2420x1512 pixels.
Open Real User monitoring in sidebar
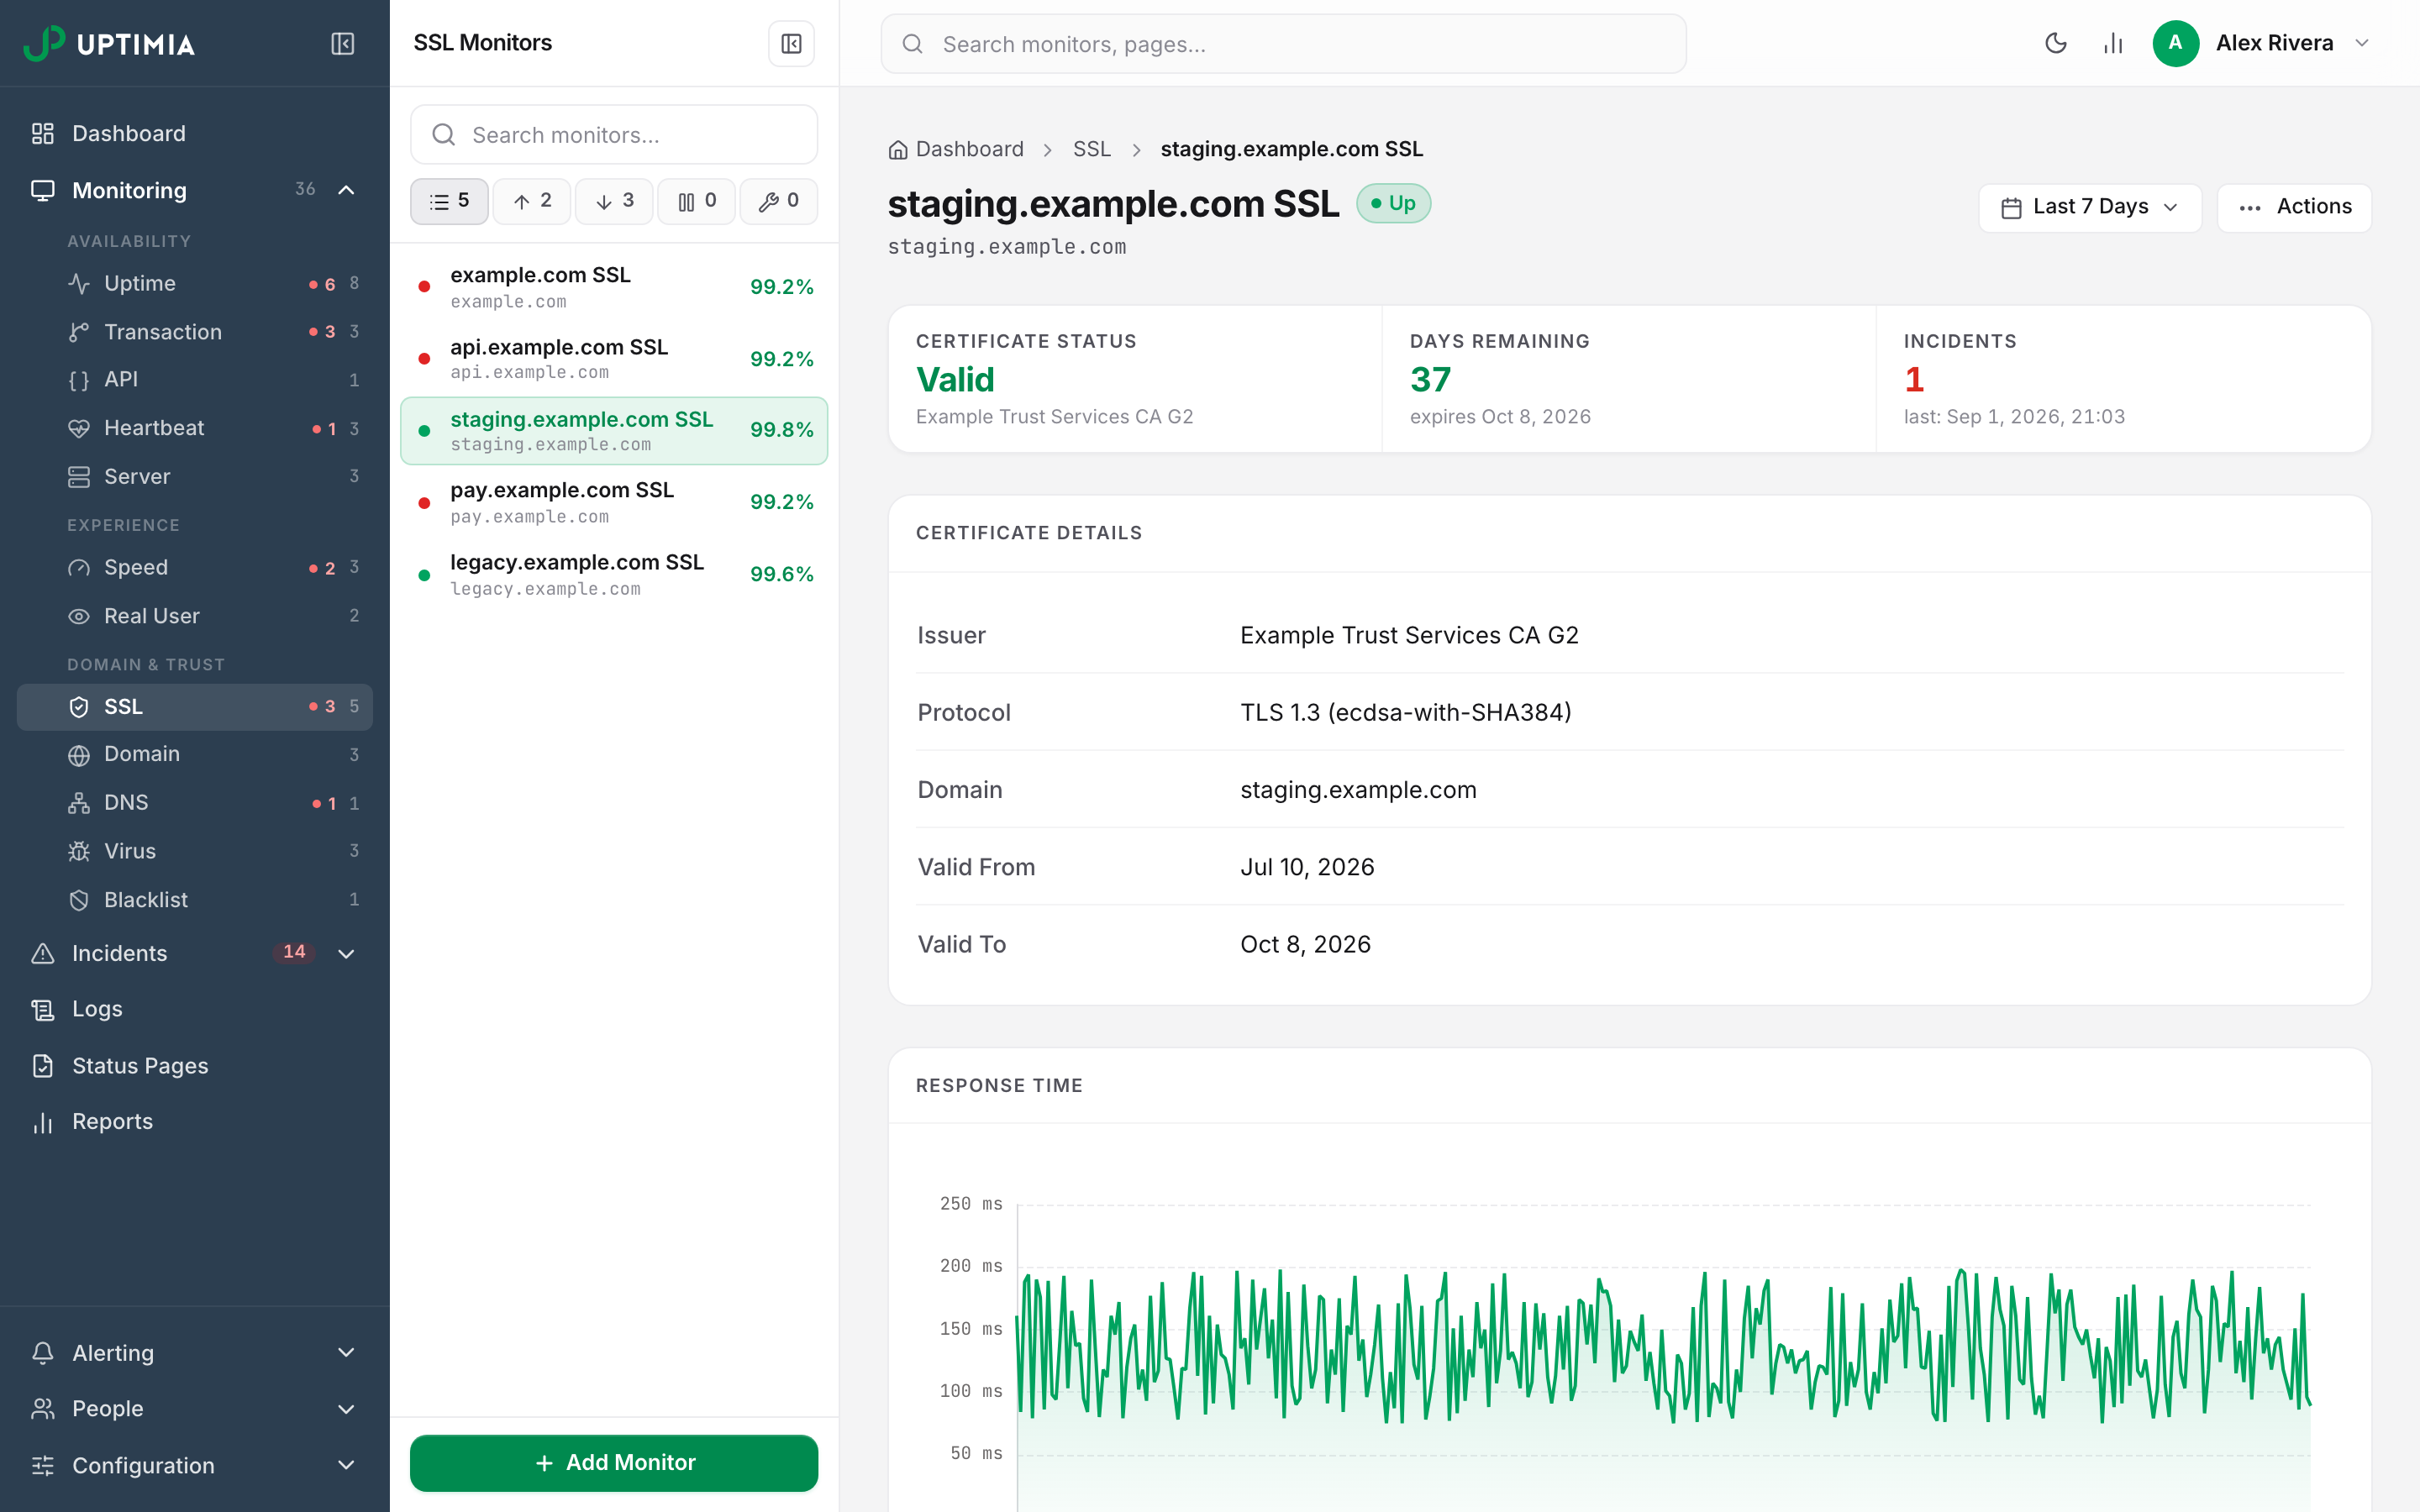pyautogui.click(x=195, y=616)
